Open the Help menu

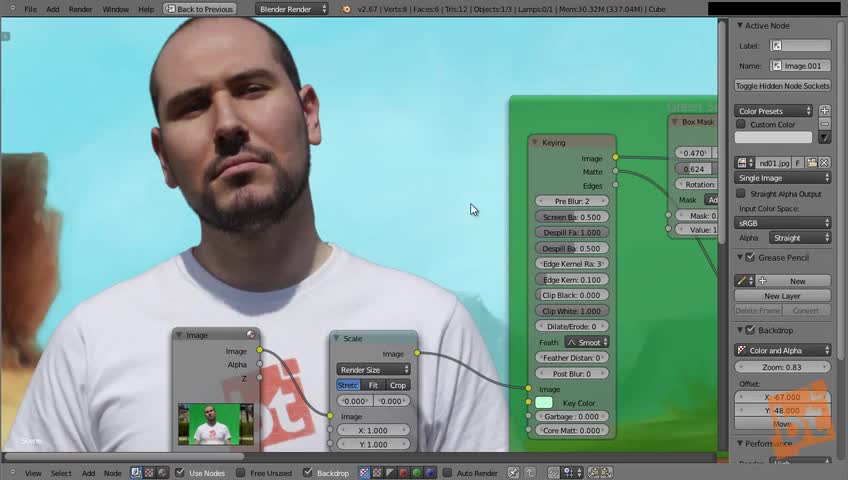[x=146, y=9]
